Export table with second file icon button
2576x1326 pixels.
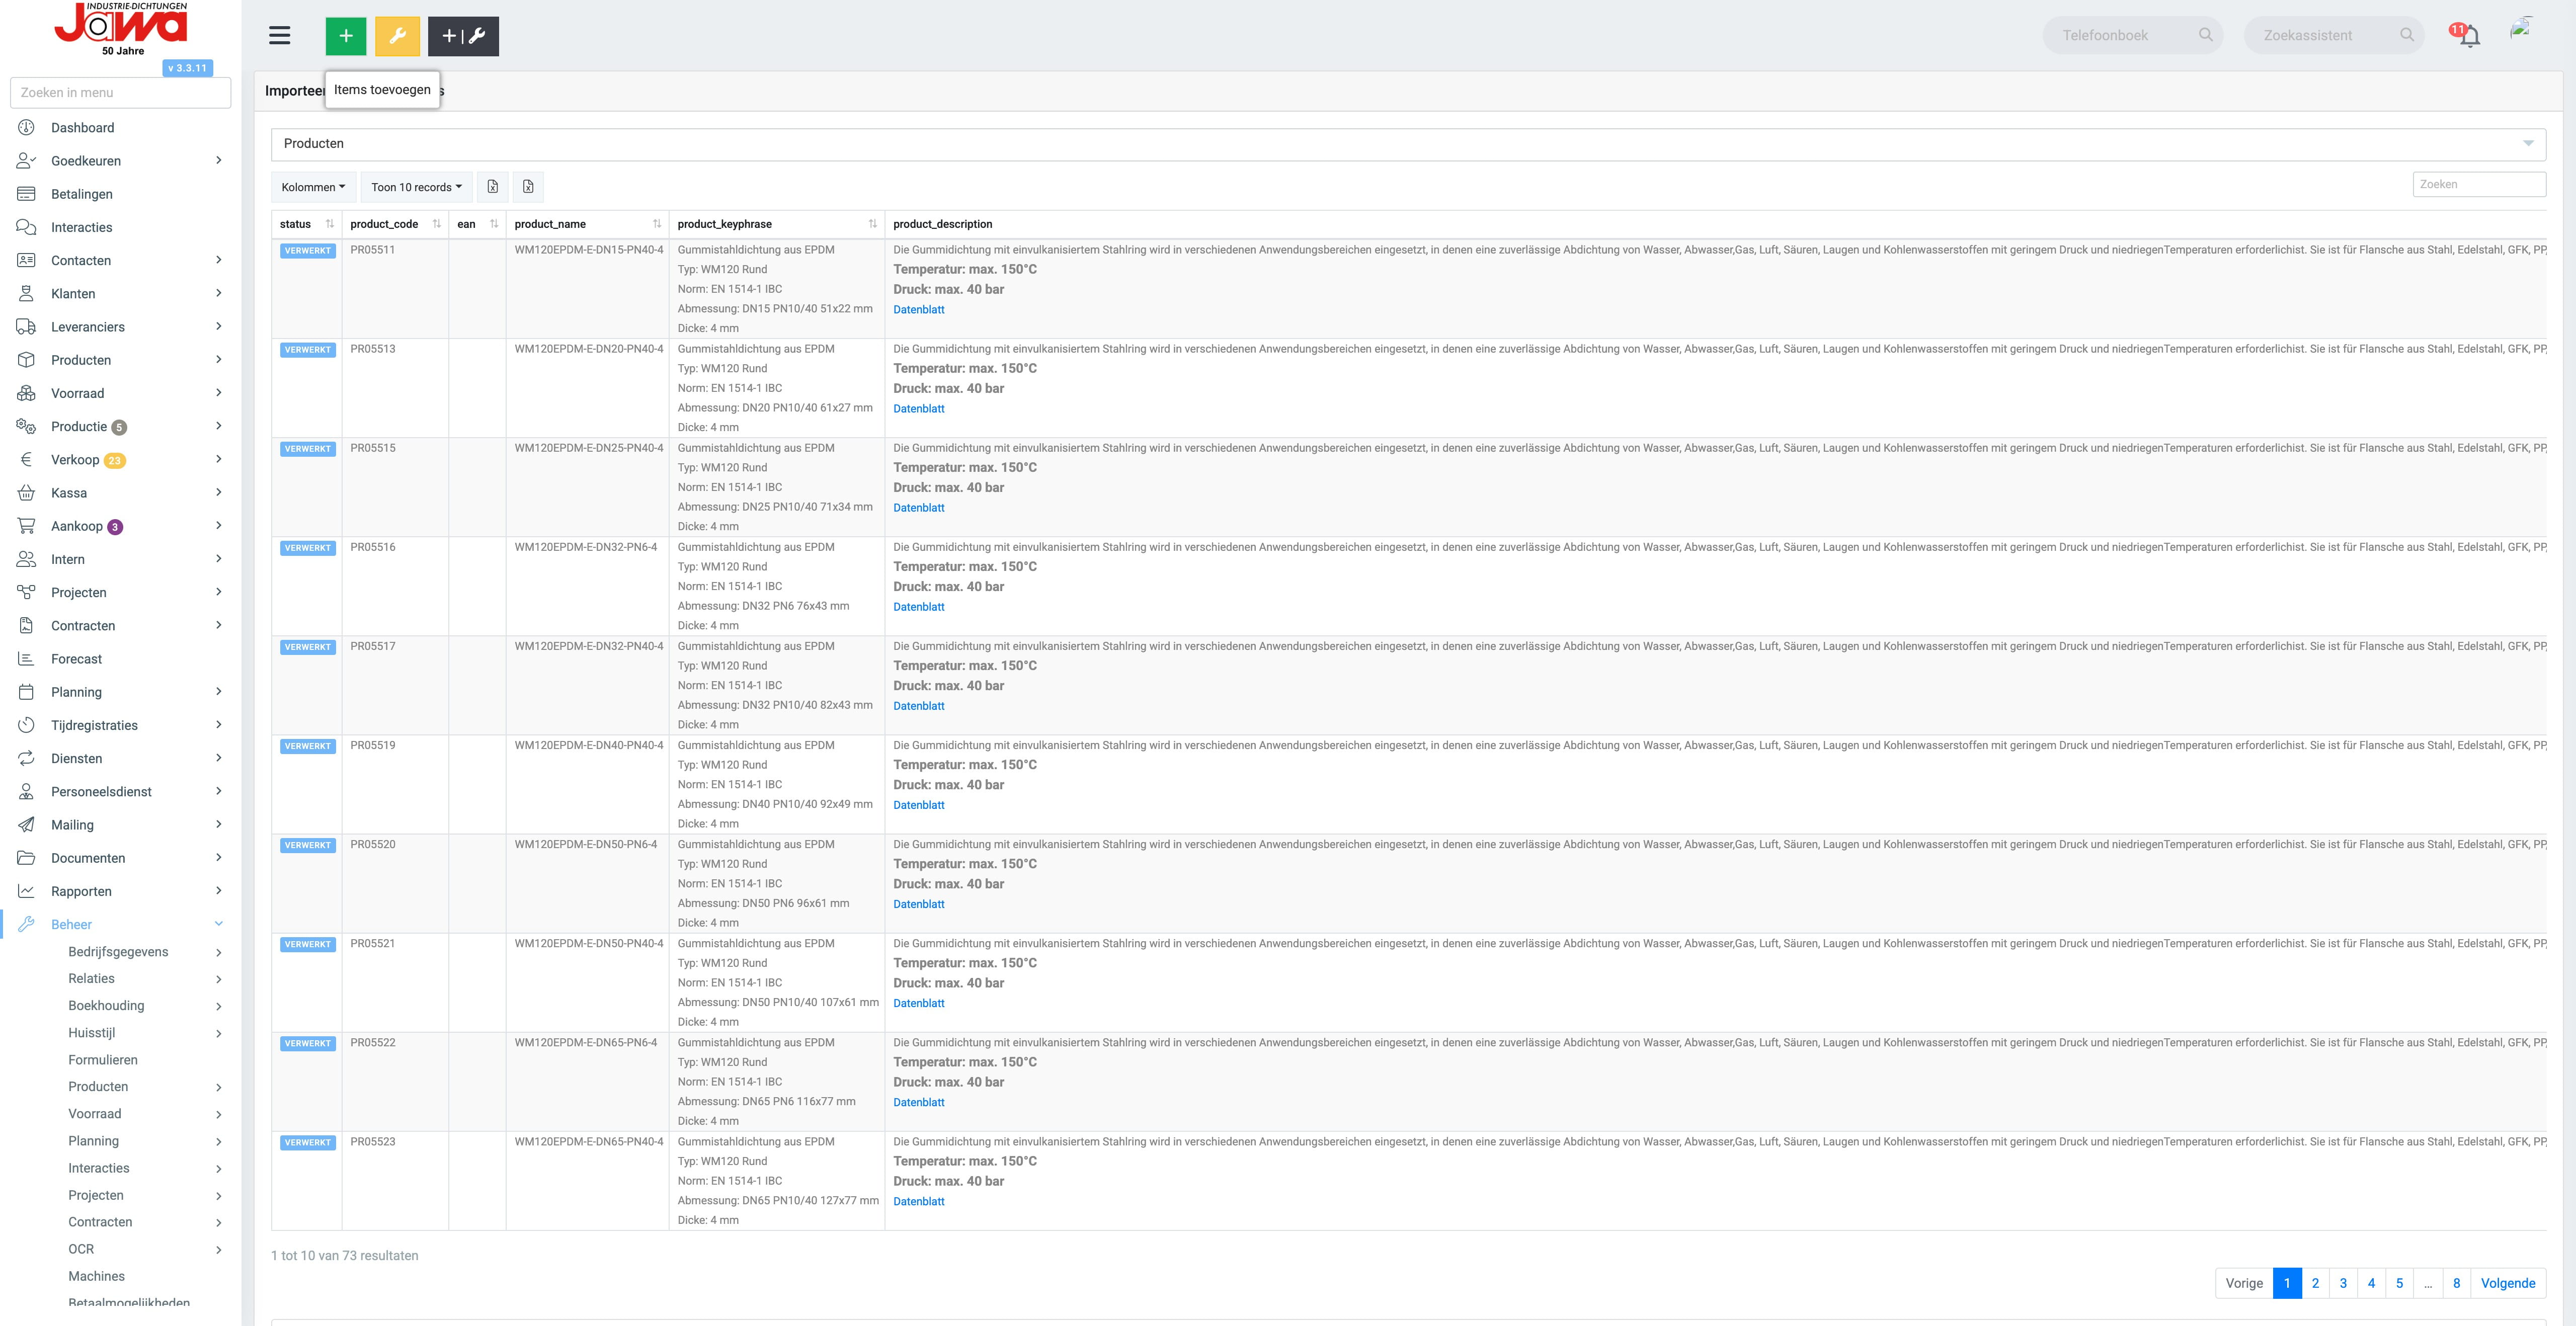click(528, 187)
